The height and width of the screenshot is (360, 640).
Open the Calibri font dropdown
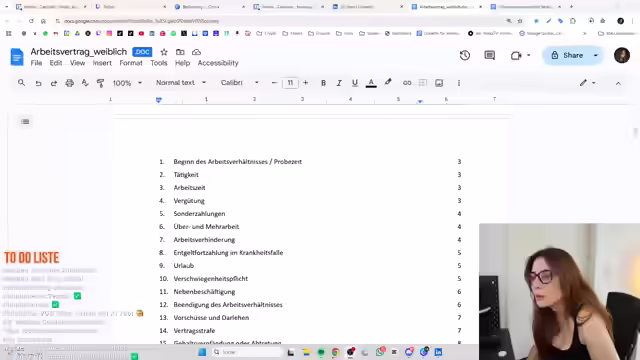[x=240, y=82]
